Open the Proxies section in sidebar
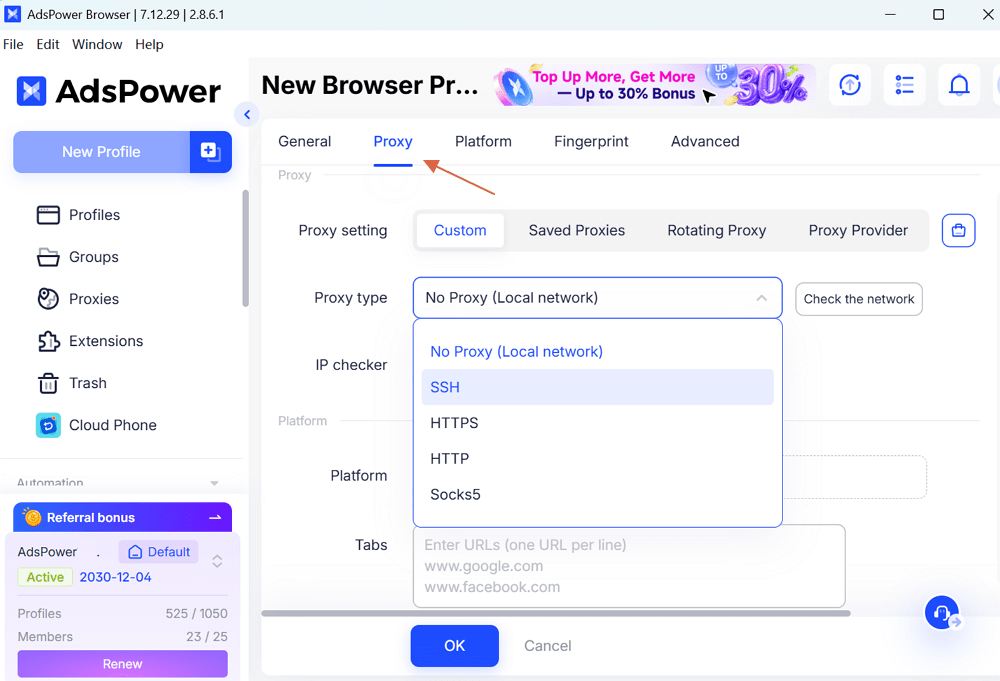 click(78, 299)
